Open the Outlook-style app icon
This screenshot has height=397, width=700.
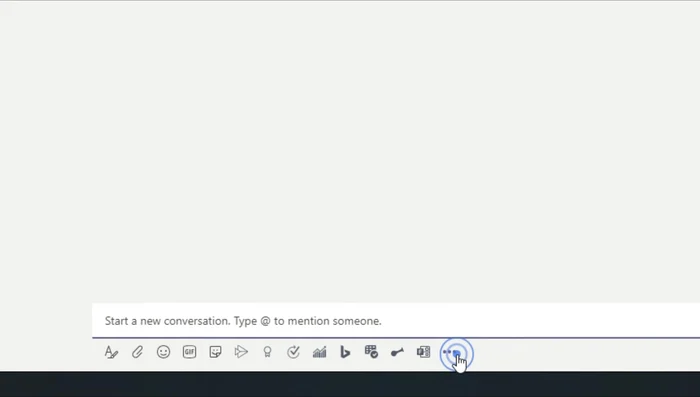click(x=423, y=352)
